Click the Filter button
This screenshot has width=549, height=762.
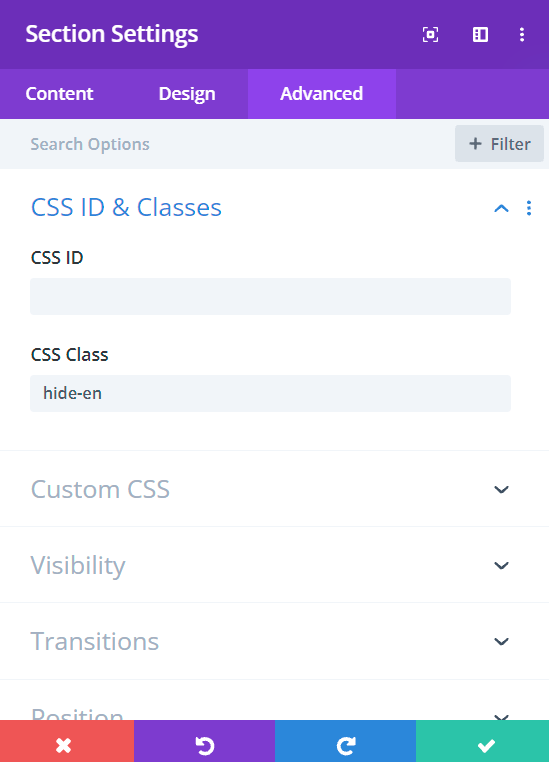pos(499,144)
